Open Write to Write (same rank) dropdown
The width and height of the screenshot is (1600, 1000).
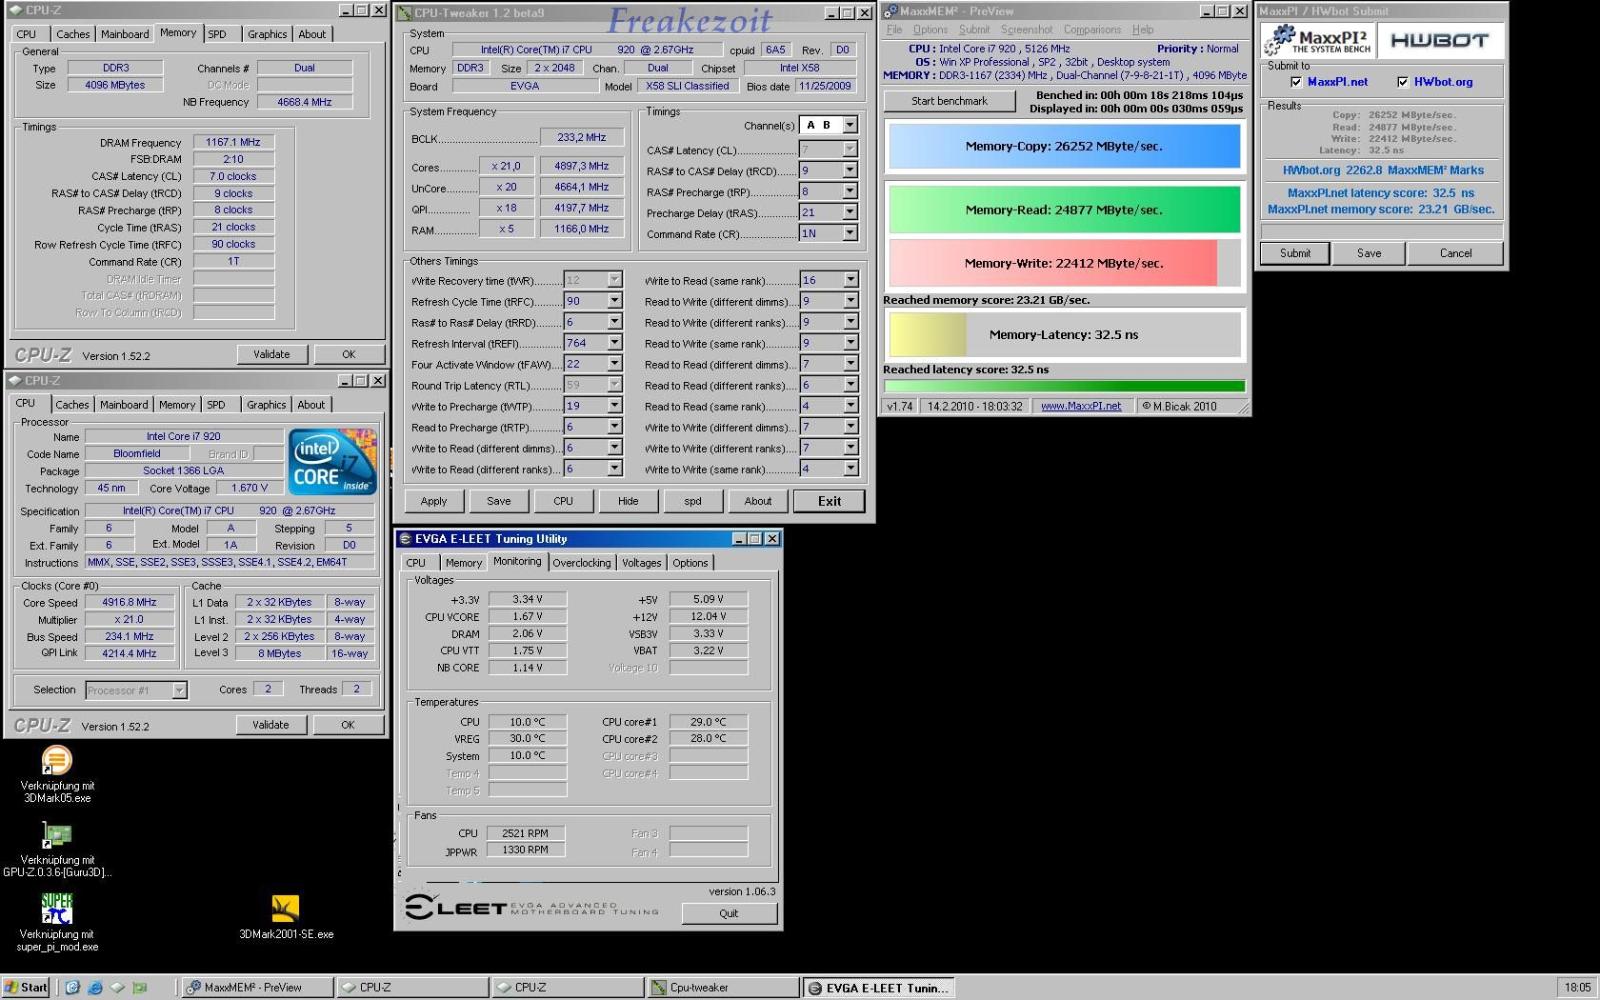click(851, 469)
